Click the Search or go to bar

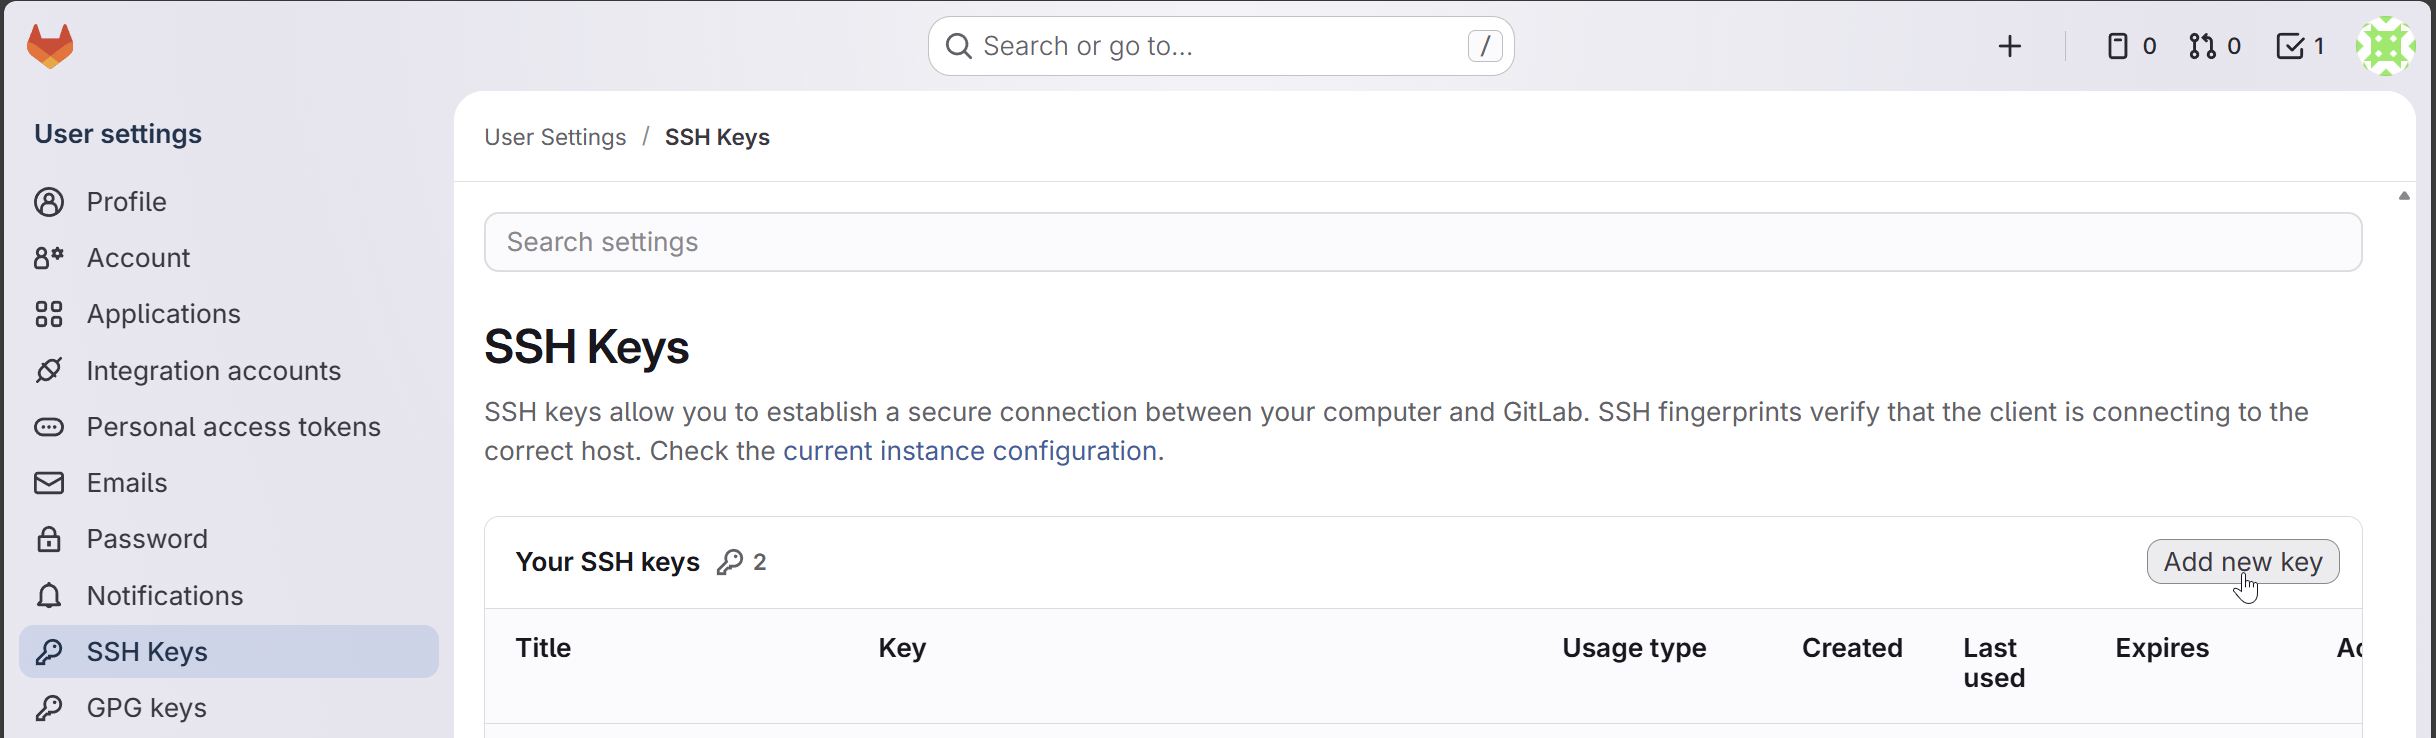(1219, 45)
